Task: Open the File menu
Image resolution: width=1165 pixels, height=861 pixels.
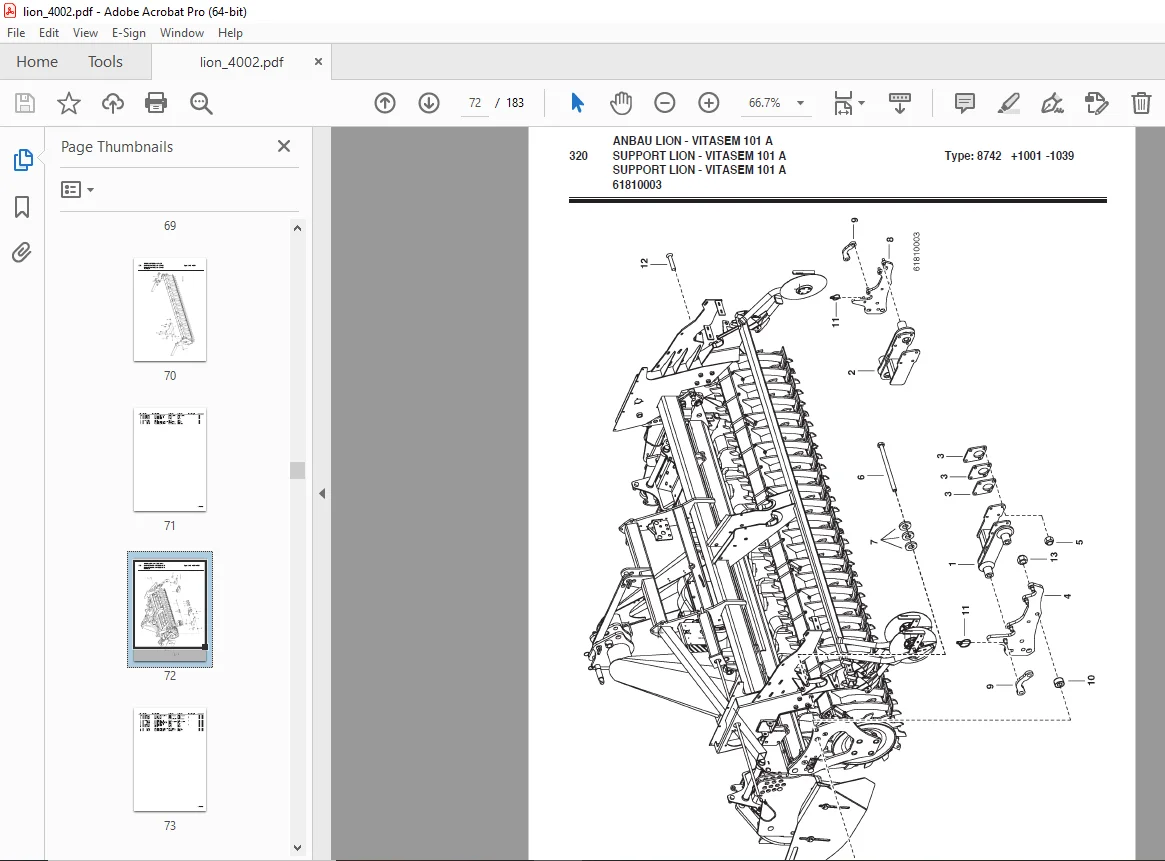Action: (16, 33)
